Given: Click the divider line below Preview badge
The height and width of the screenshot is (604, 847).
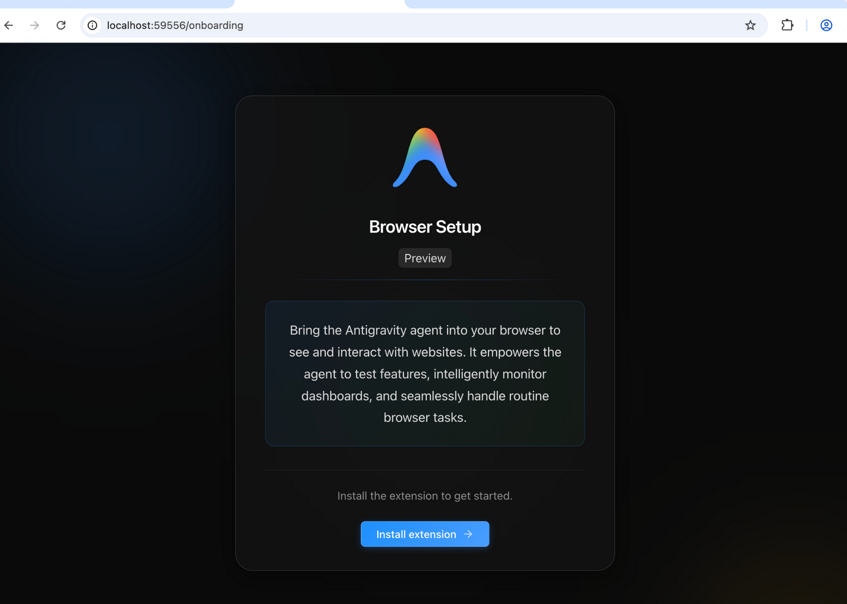Looking at the screenshot, I should 425,280.
